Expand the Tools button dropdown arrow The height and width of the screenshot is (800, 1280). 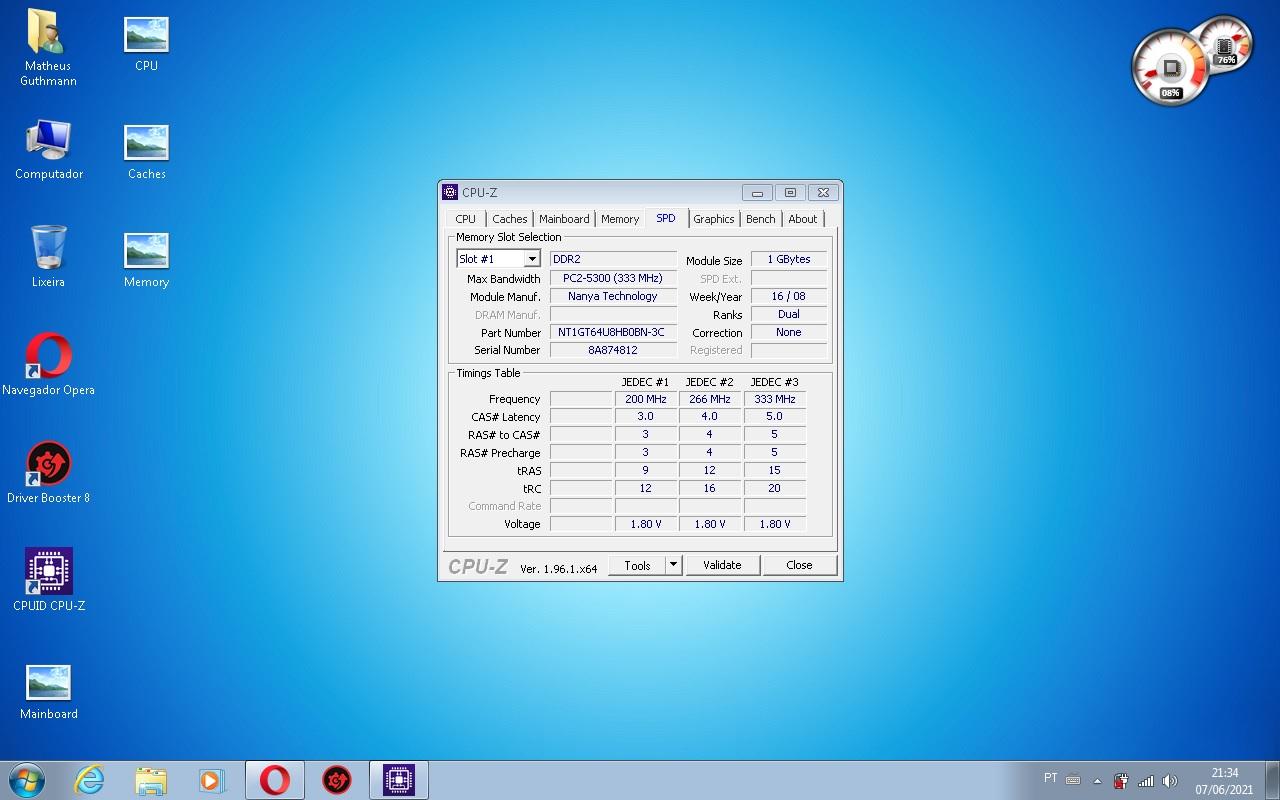tap(674, 565)
